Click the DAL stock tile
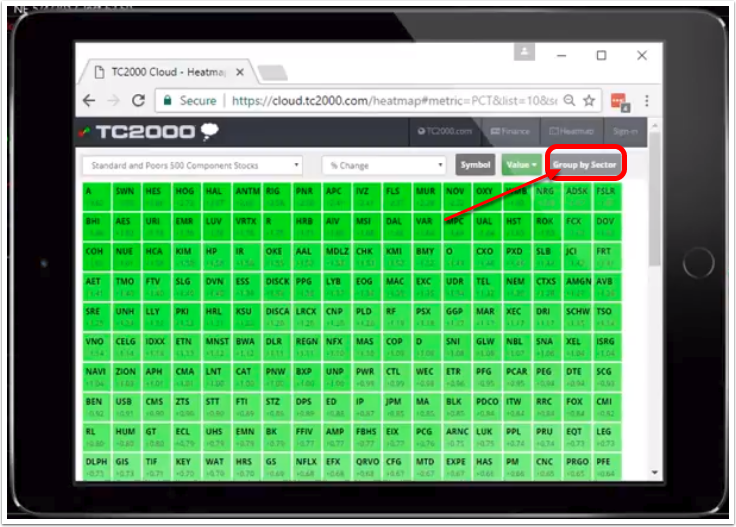The width and height of the screenshot is (736, 527). [x=397, y=227]
